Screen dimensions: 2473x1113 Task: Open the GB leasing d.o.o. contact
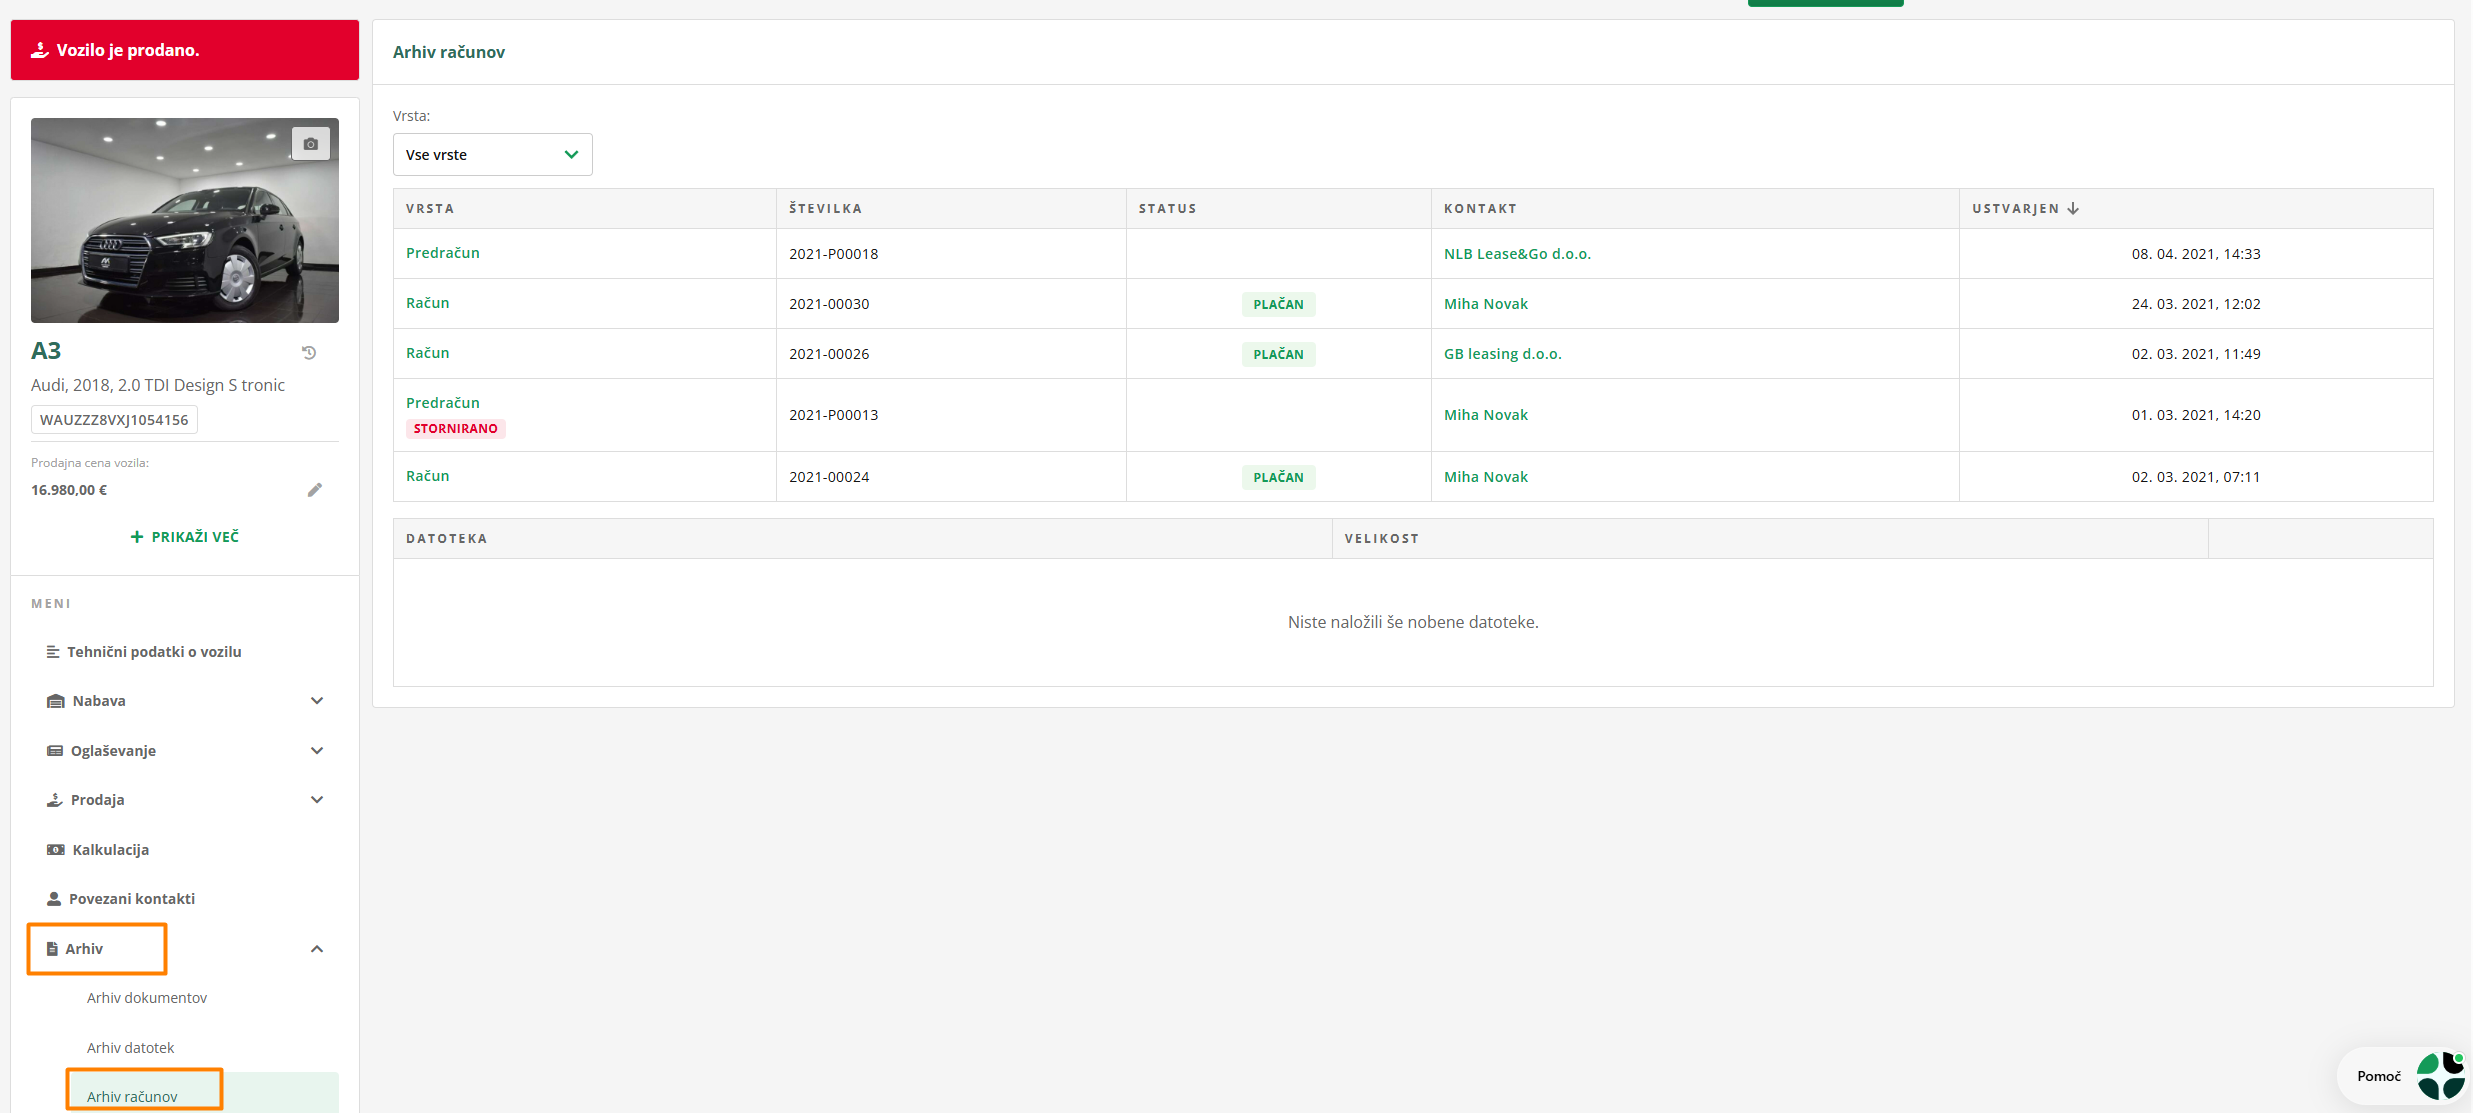[1502, 354]
